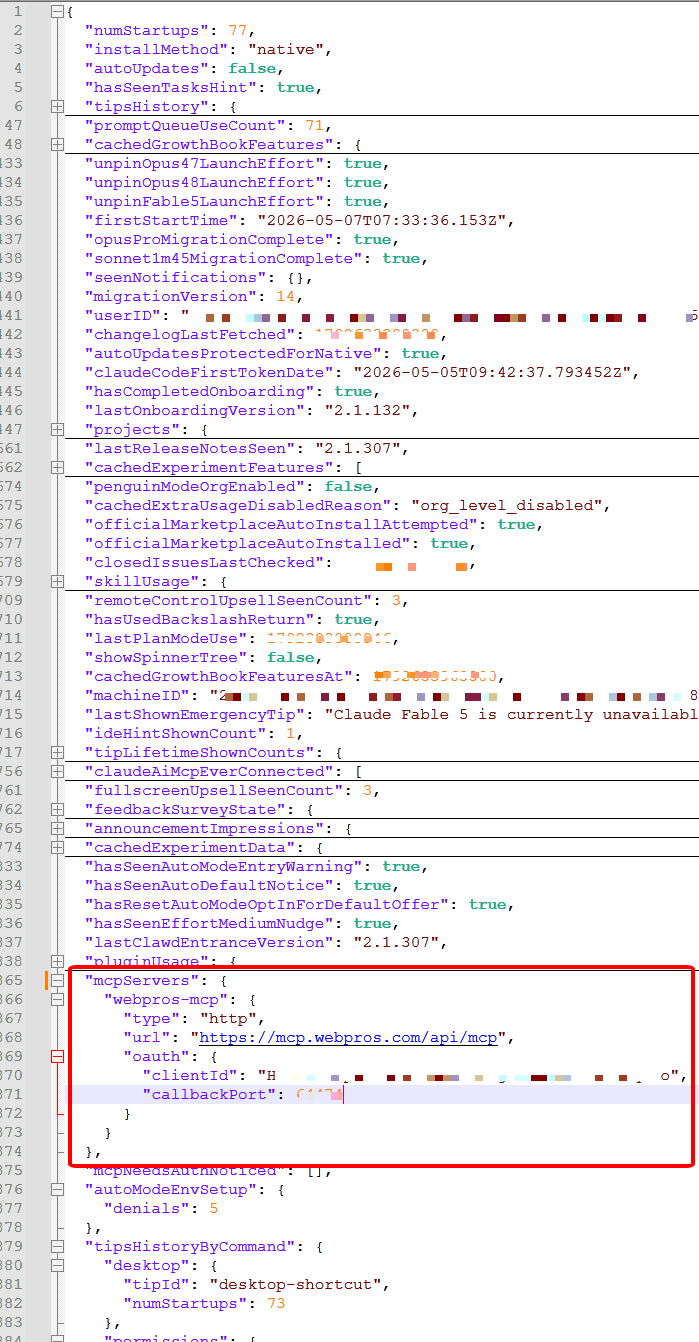This screenshot has width=699, height=1342.
Task: Click the "opusProMigrationComplete" key
Action: 208,239
